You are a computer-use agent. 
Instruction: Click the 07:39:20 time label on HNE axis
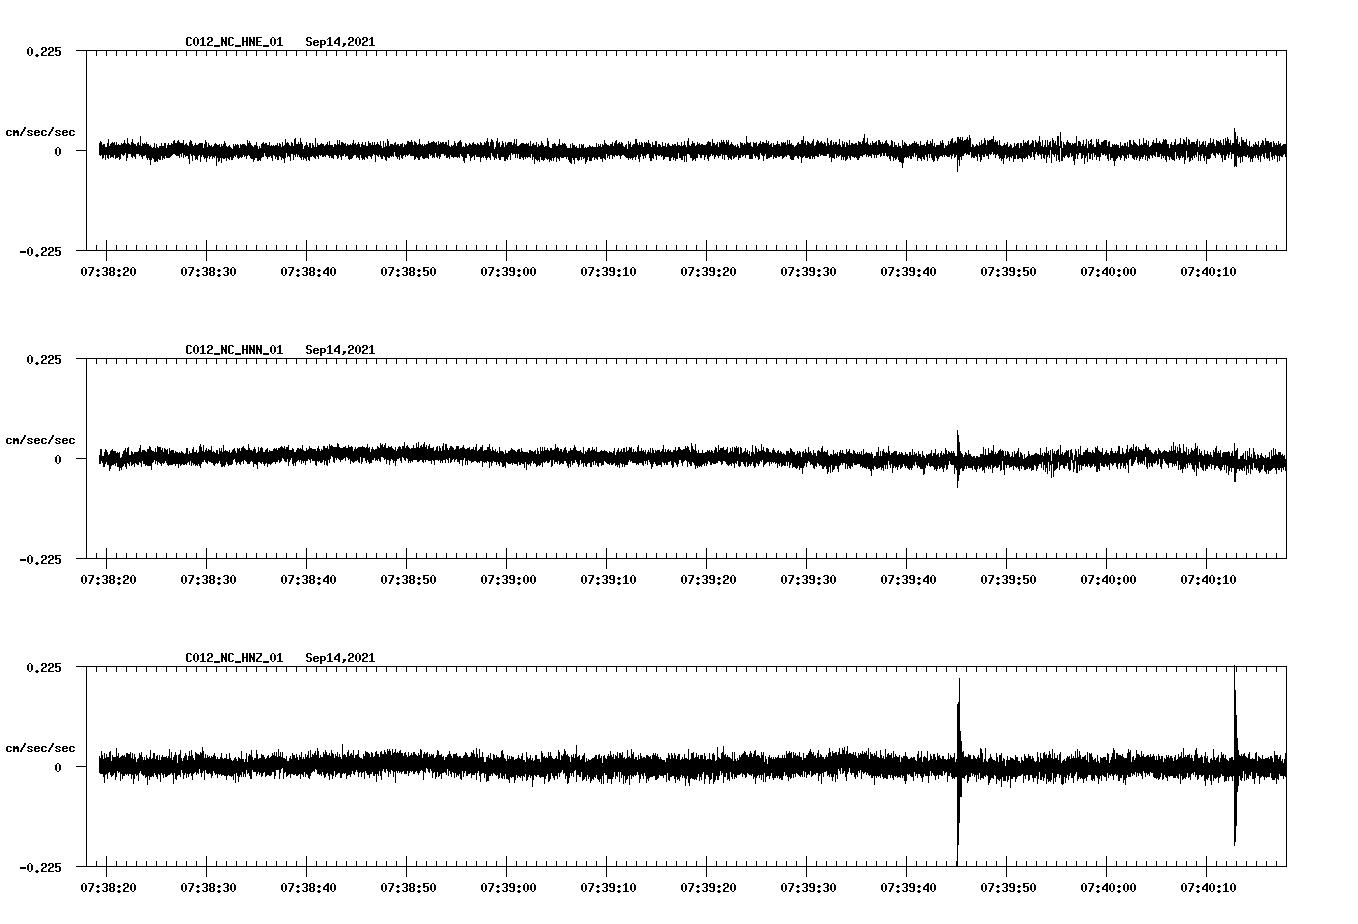point(708,272)
